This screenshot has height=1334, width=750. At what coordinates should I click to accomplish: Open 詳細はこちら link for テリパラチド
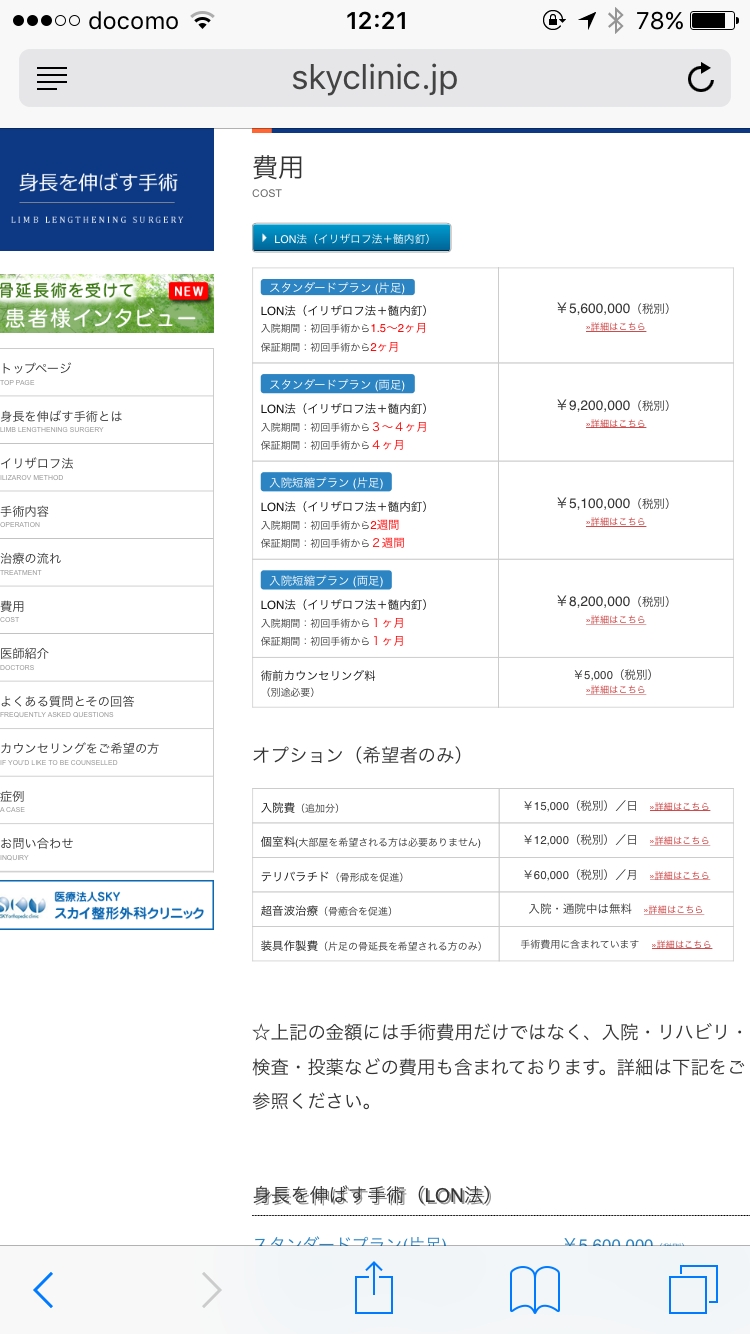(x=679, y=875)
